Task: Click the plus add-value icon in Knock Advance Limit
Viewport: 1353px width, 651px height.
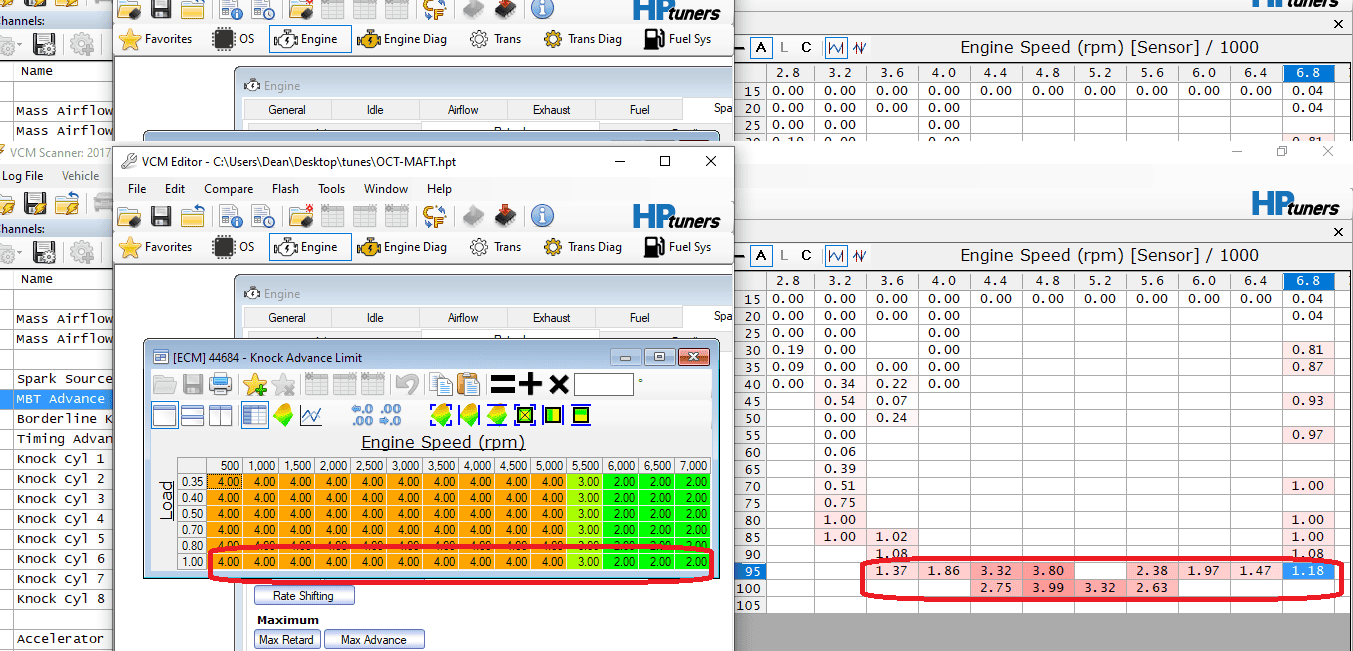Action: coord(529,384)
